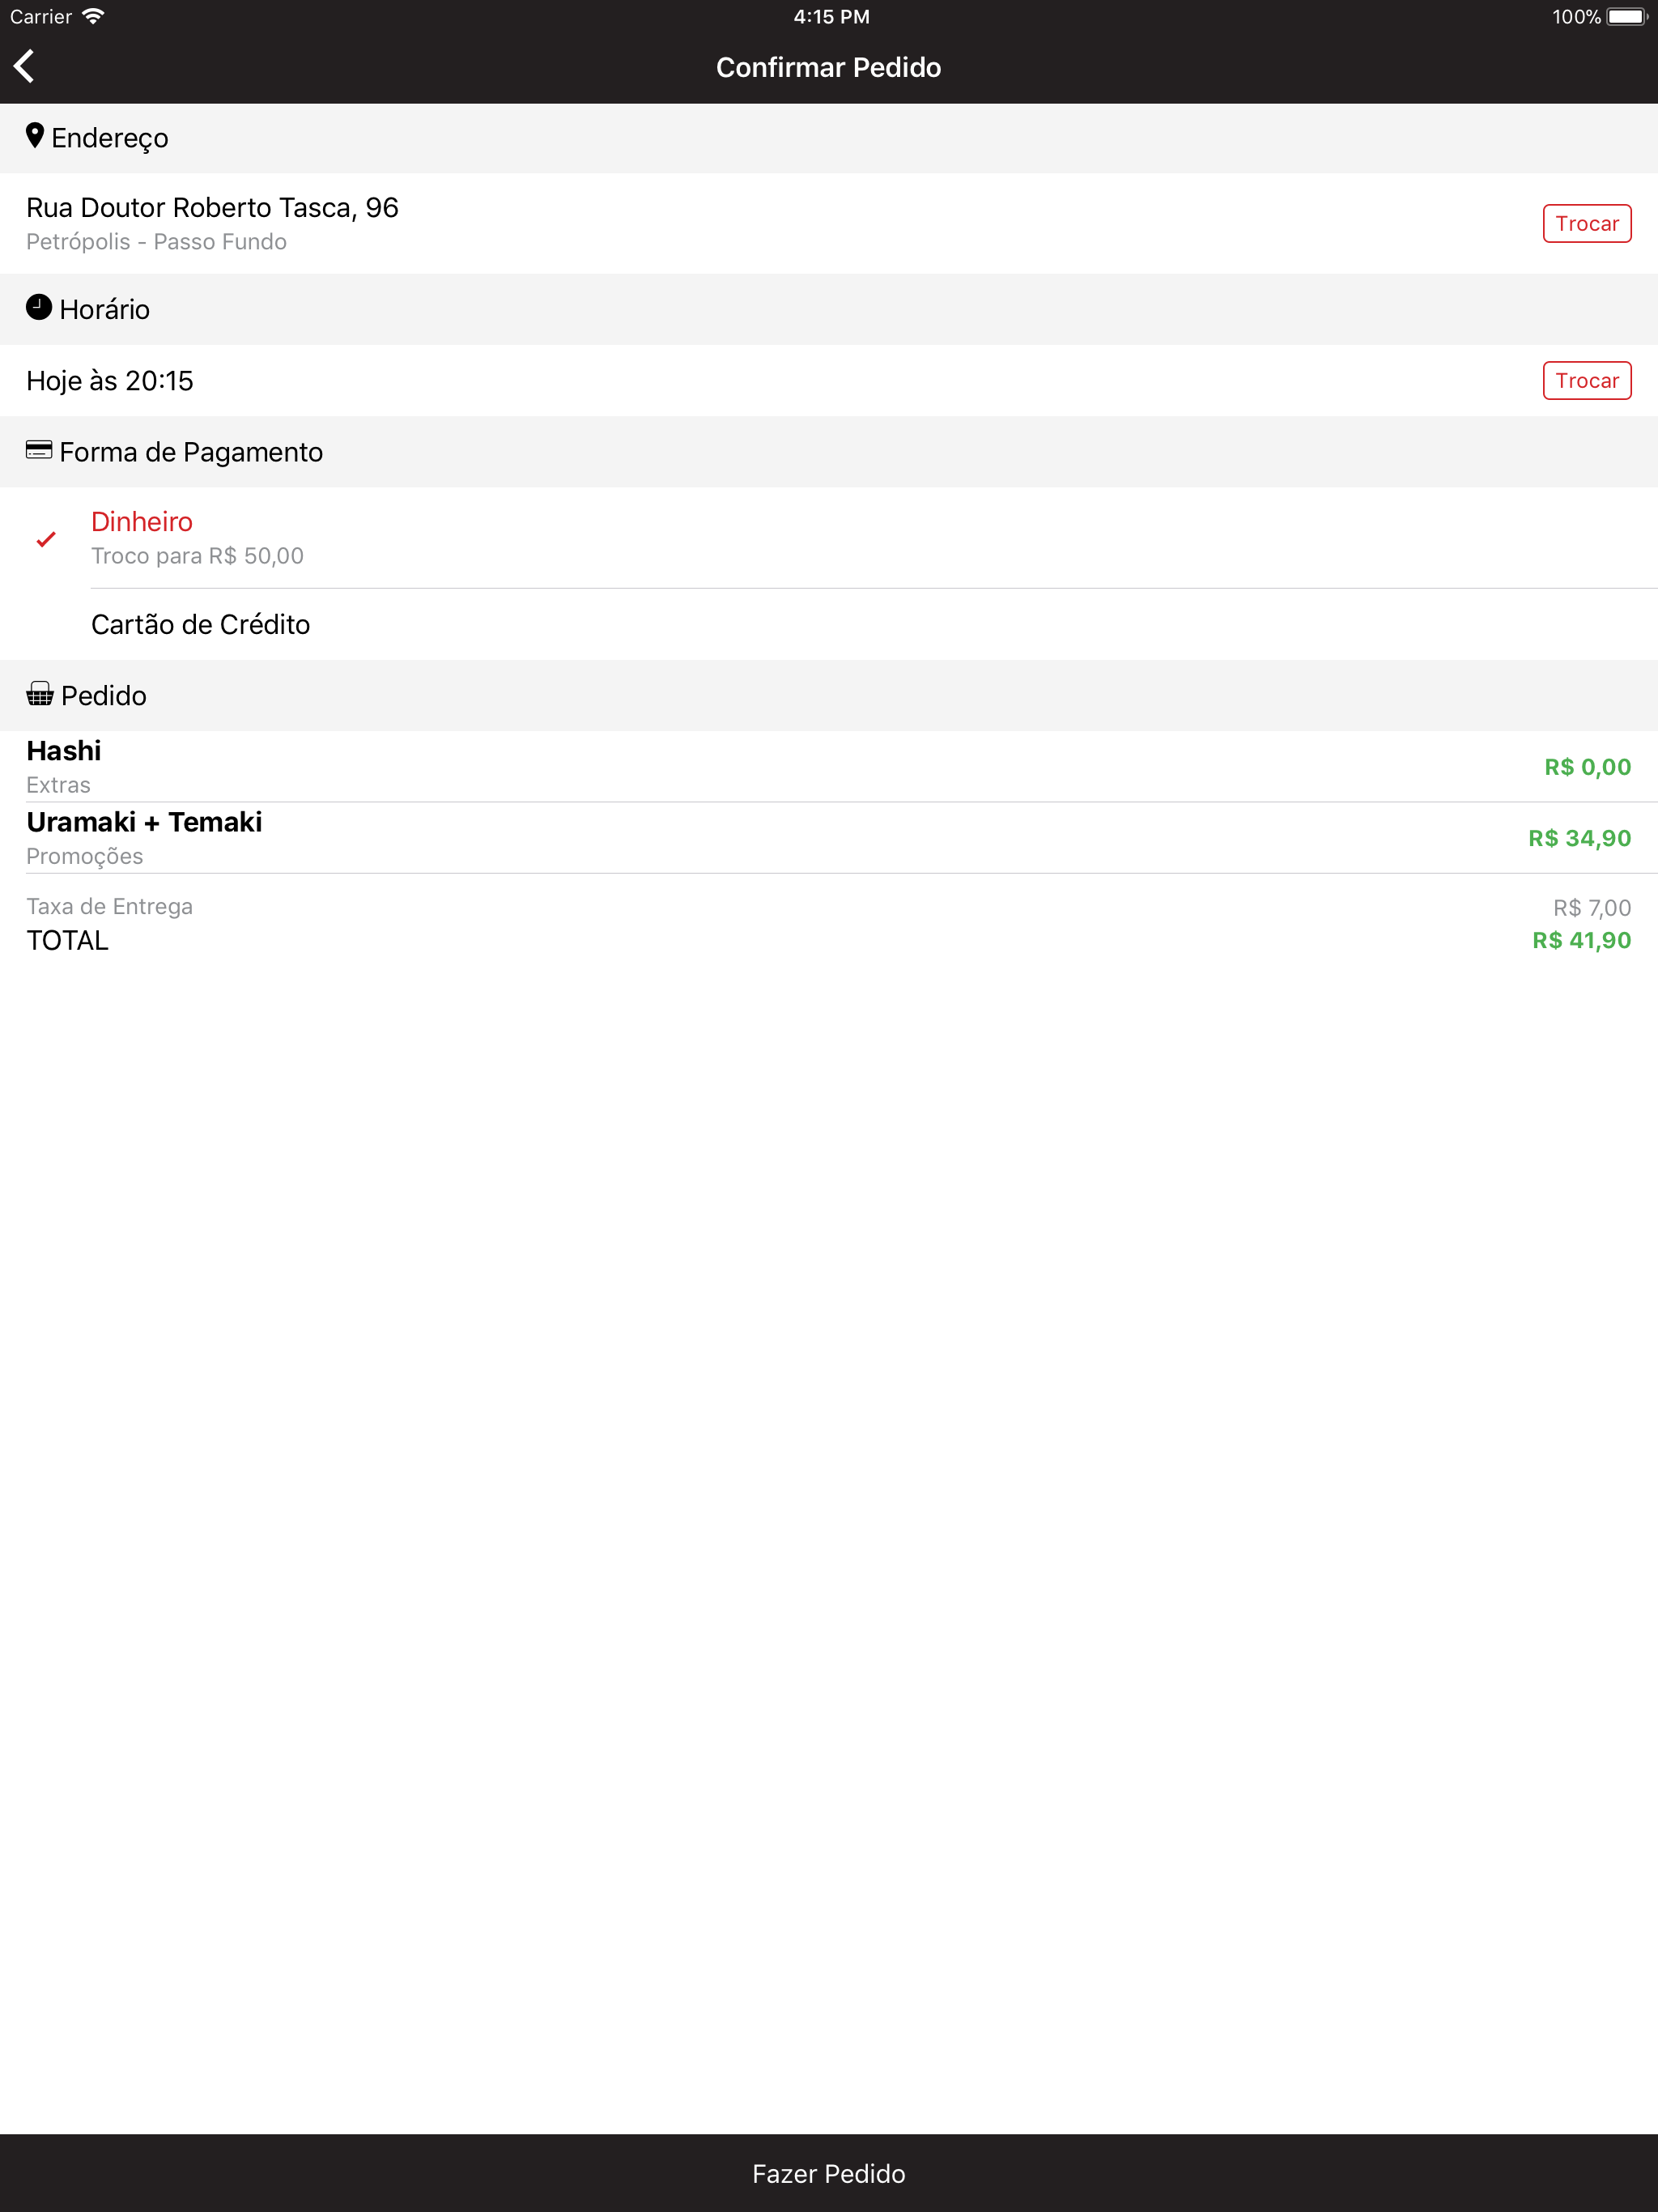
Task: Click the Confirmar Pedido title
Action: click(x=829, y=67)
